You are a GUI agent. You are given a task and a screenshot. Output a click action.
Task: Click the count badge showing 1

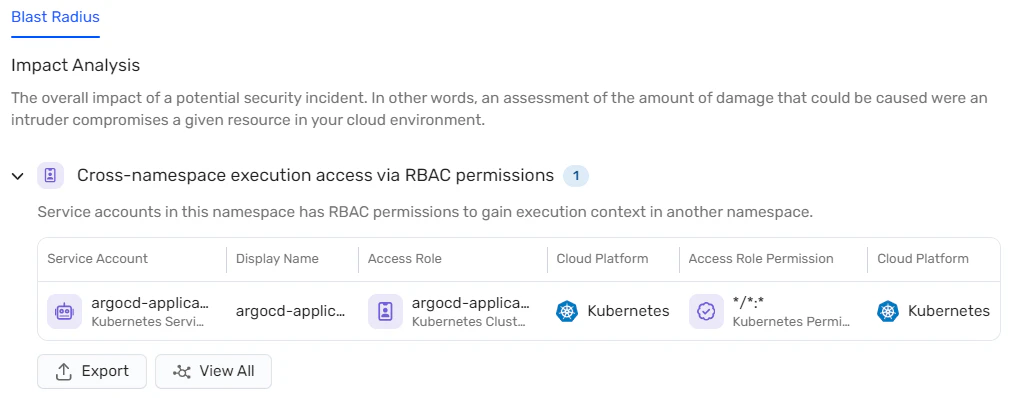point(575,176)
